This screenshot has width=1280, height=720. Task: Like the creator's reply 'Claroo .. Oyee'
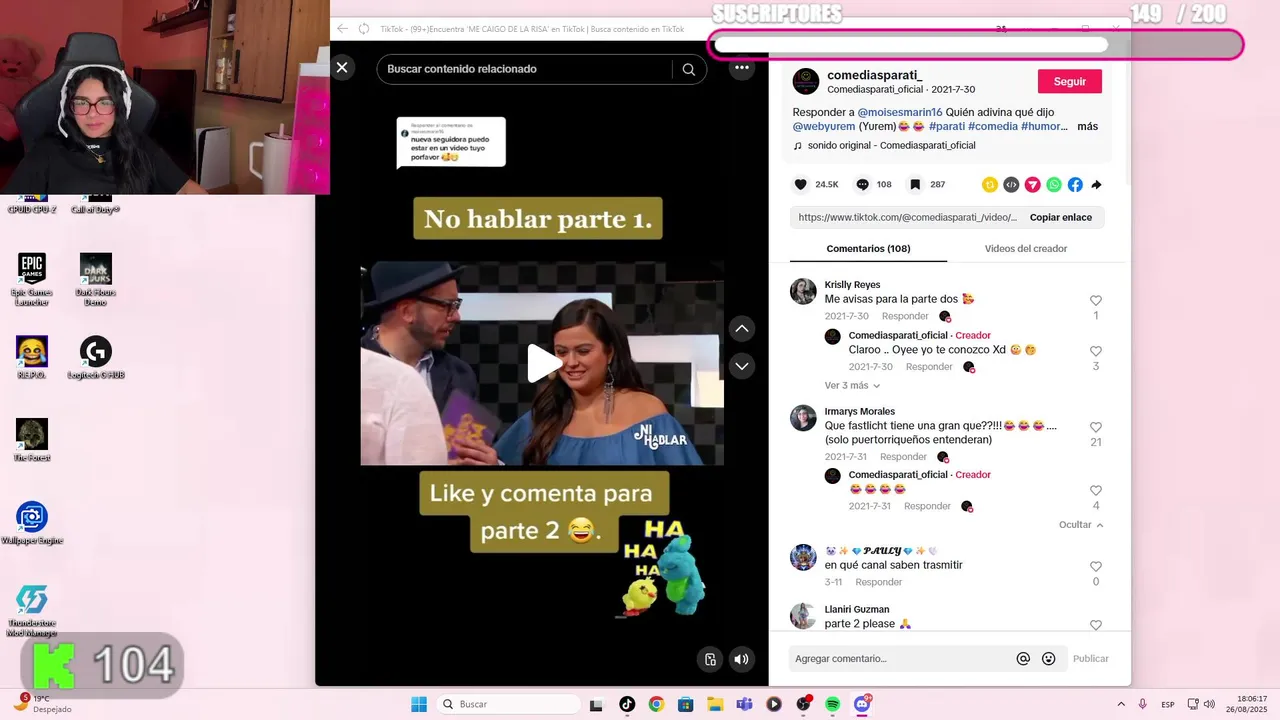[x=1095, y=352]
